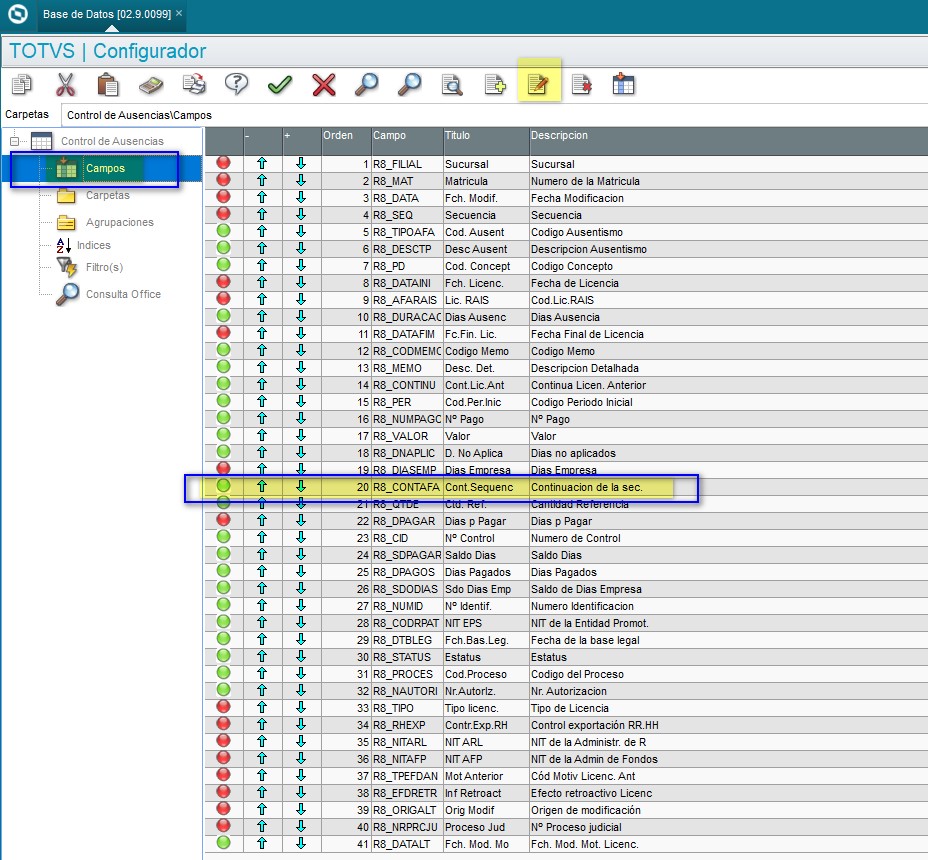Click red status circle of R8_SEQ

click(223, 213)
